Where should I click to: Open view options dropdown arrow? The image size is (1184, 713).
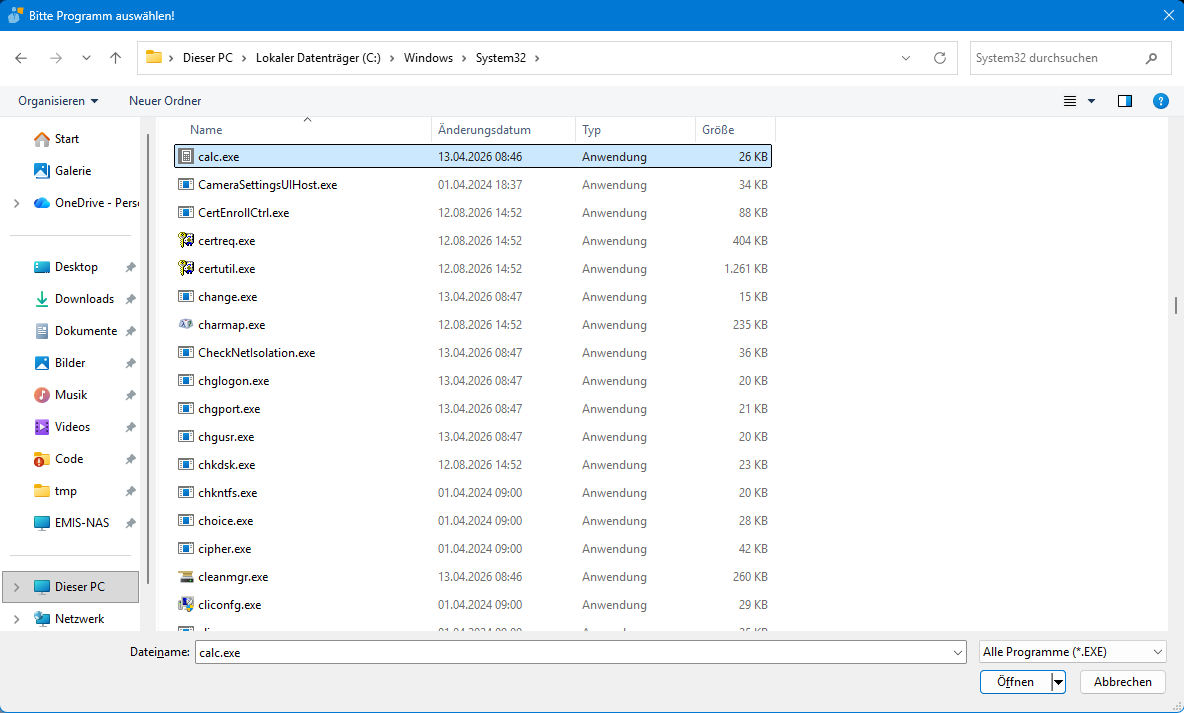coord(1091,101)
